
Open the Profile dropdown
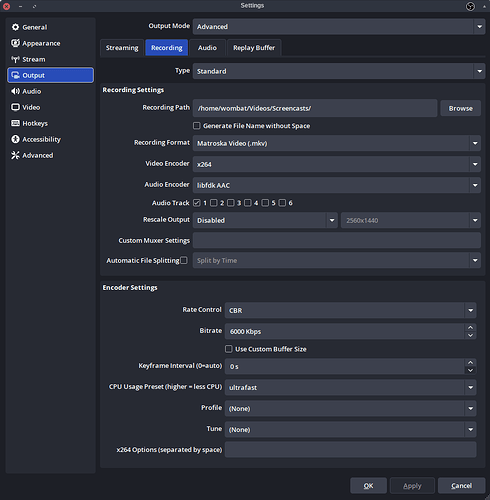click(351, 408)
